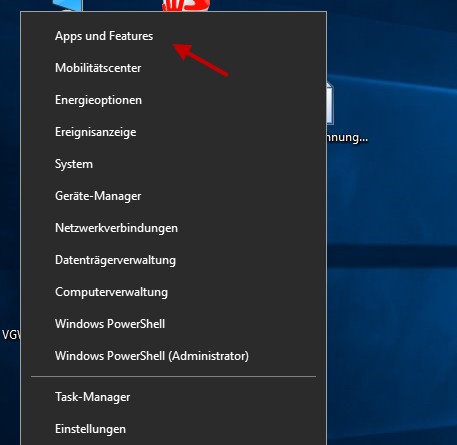Viewport: 457px width, 445px height.
Task: Open Energieoptionen
Action: (173, 100)
